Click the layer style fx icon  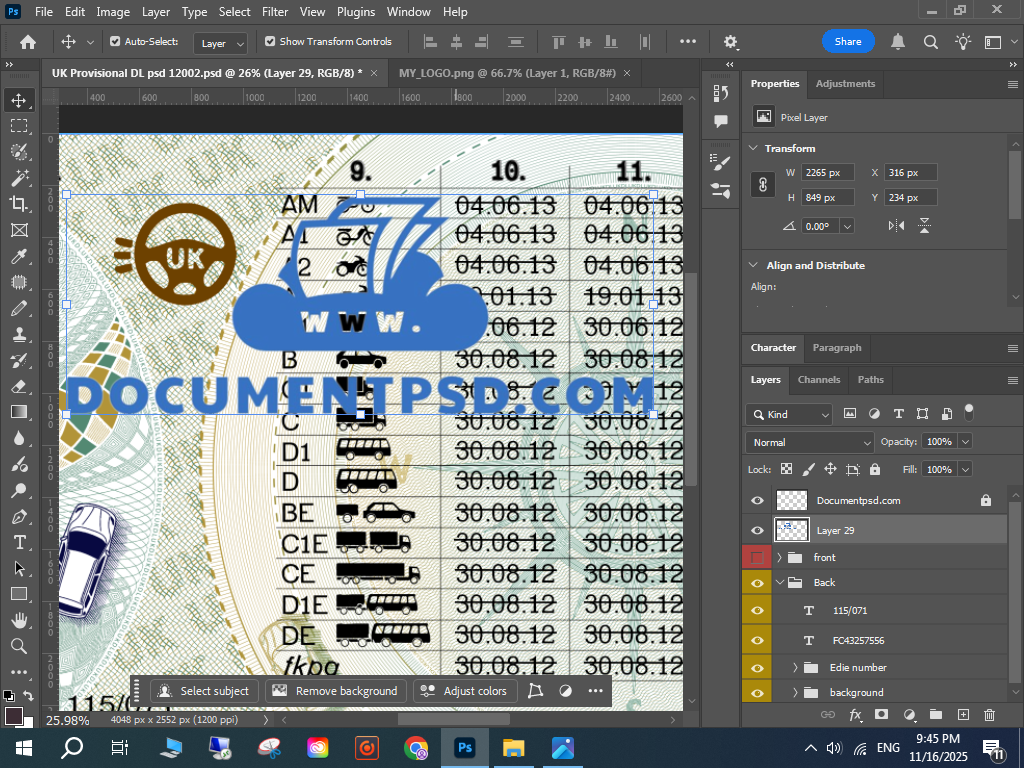click(855, 715)
